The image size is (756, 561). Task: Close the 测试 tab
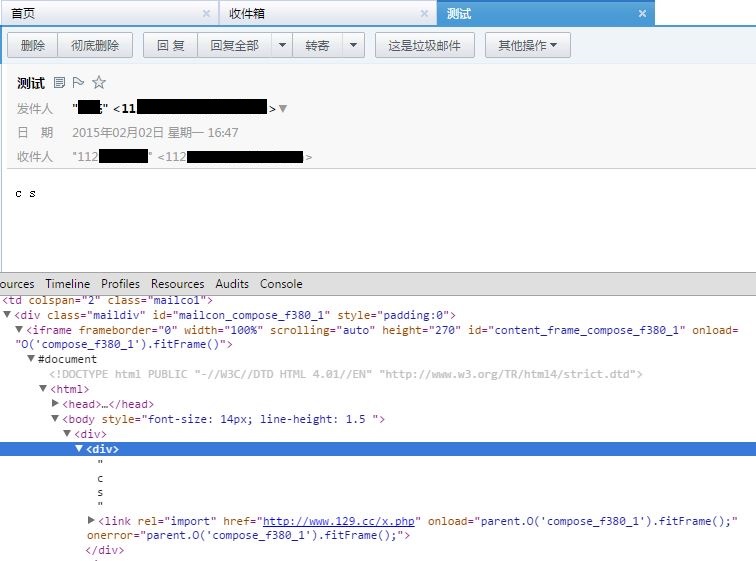click(x=642, y=13)
